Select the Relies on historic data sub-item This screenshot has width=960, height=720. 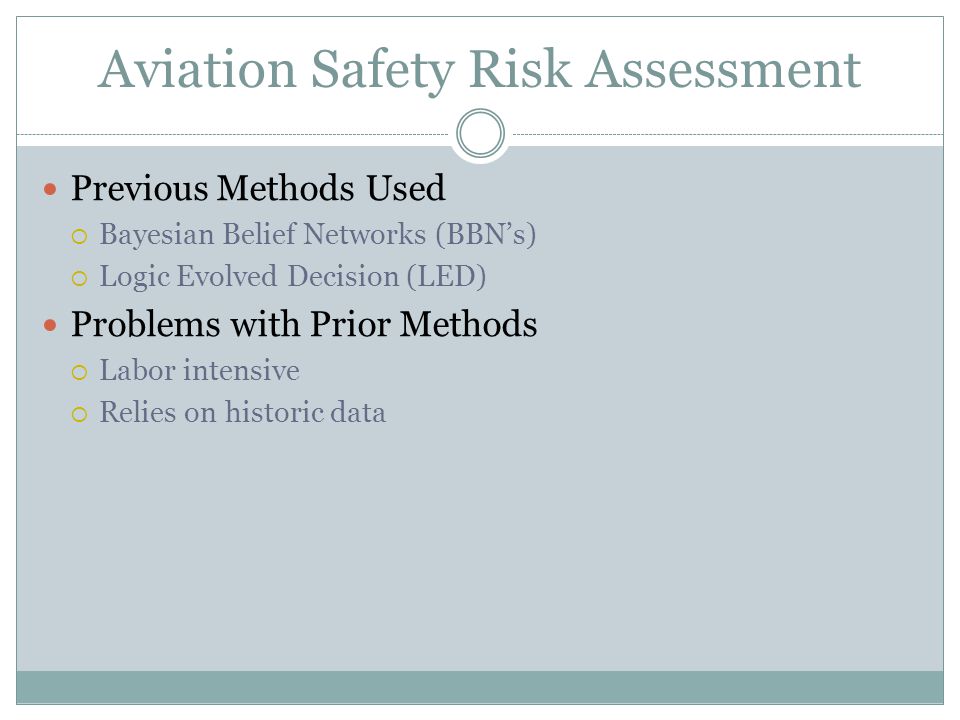243,412
